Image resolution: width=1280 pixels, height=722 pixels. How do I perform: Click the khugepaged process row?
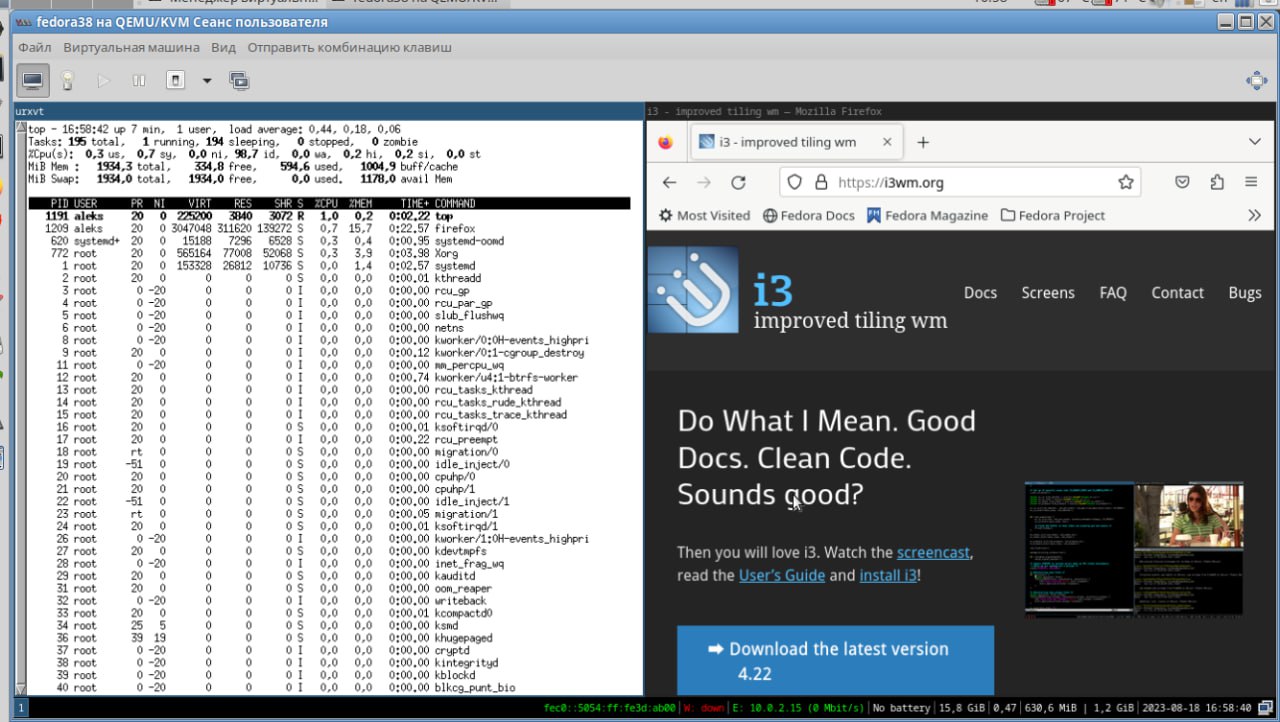point(329,638)
